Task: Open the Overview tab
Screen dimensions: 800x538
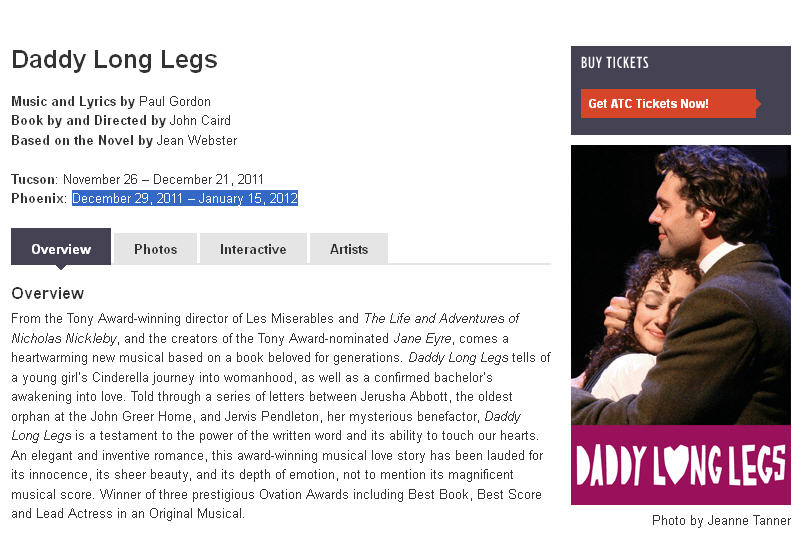Action: pos(60,249)
